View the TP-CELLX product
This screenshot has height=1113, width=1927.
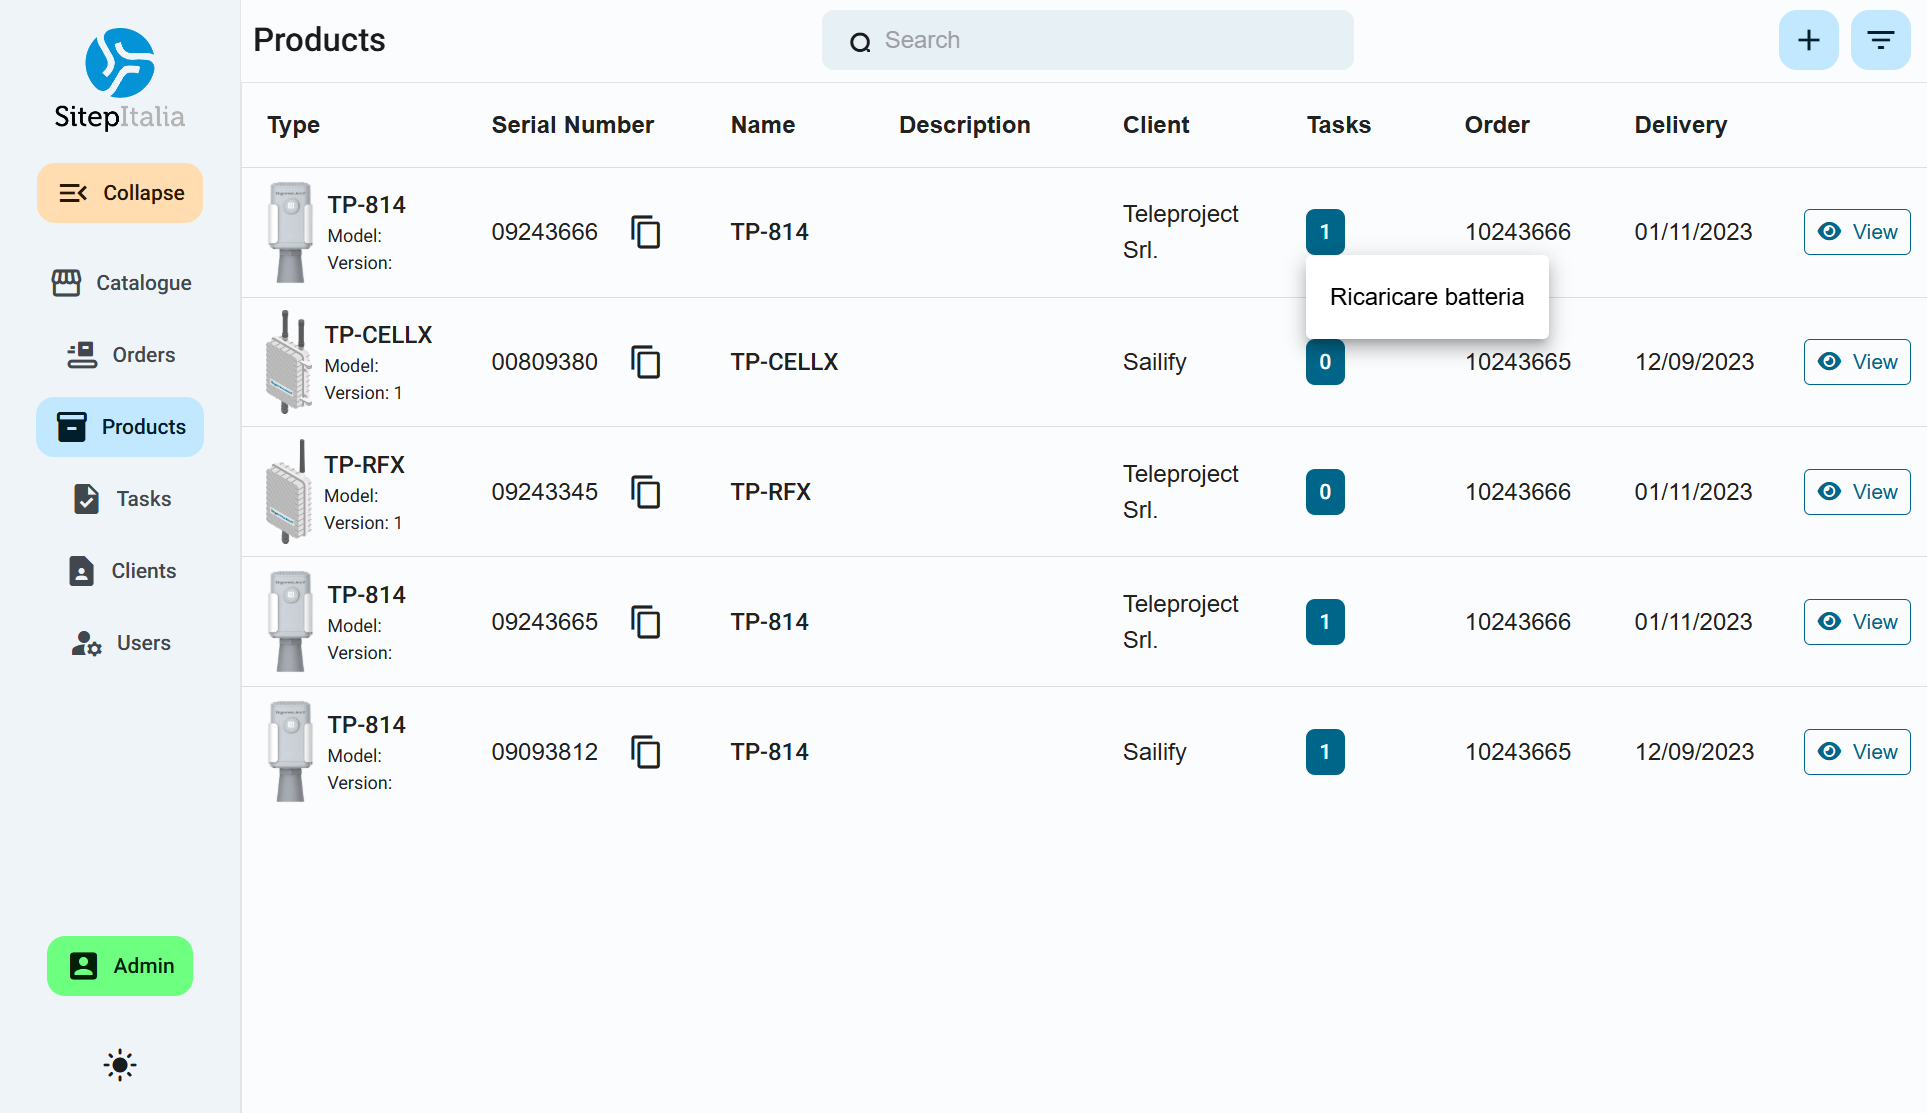(1857, 362)
